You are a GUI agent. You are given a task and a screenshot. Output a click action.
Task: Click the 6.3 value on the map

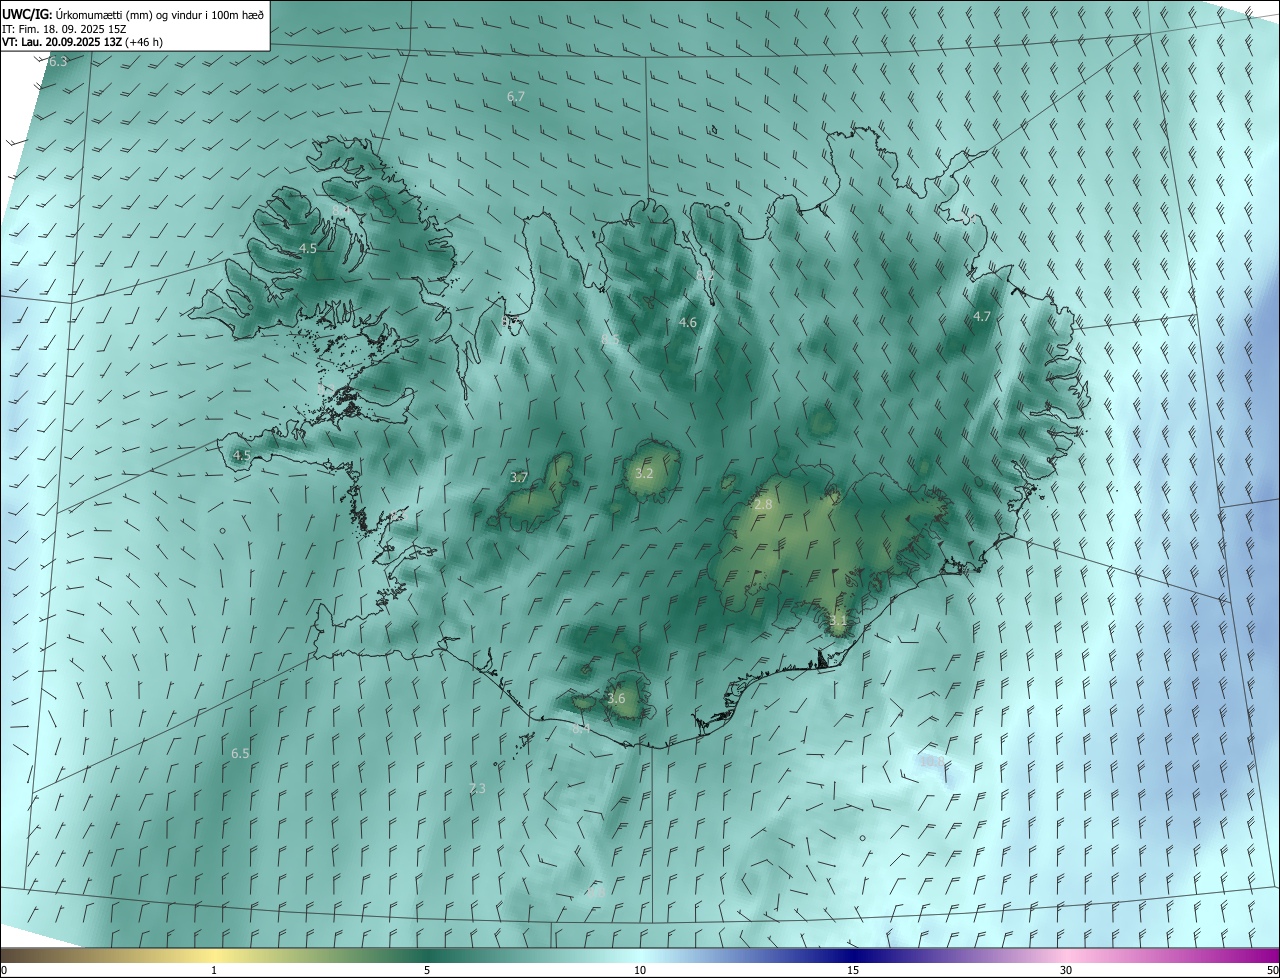(58, 62)
